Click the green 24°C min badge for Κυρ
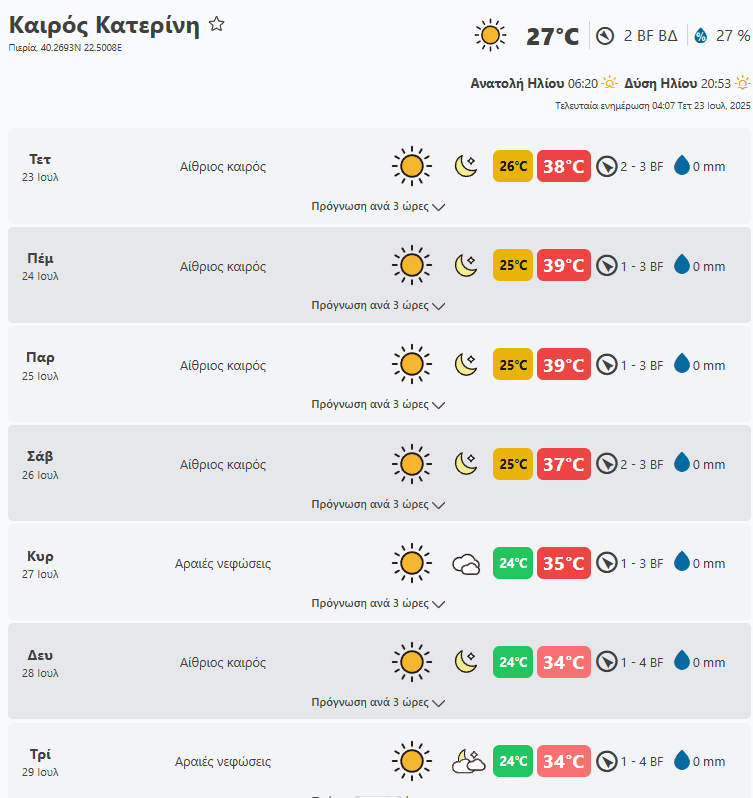The height and width of the screenshot is (798, 753). (x=513, y=564)
